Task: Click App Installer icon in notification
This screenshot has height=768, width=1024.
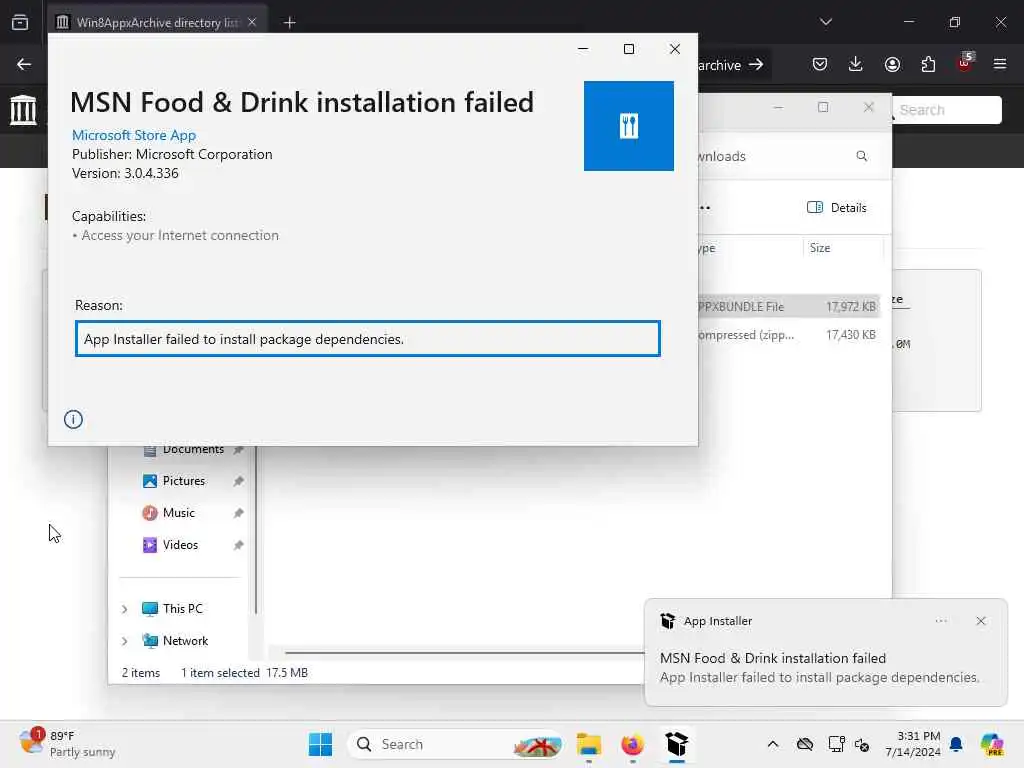Action: [667, 621]
